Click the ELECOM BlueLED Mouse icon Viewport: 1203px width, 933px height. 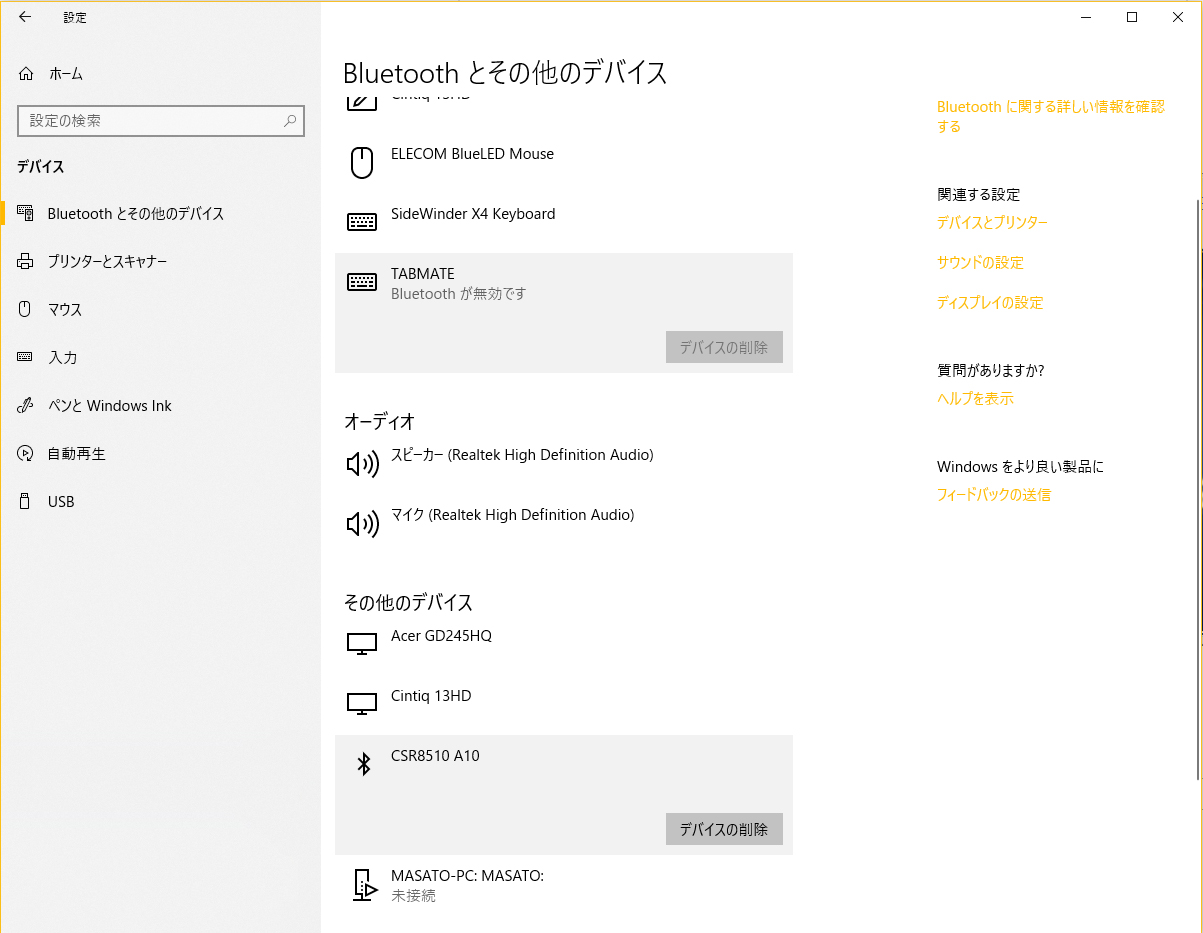point(362,162)
